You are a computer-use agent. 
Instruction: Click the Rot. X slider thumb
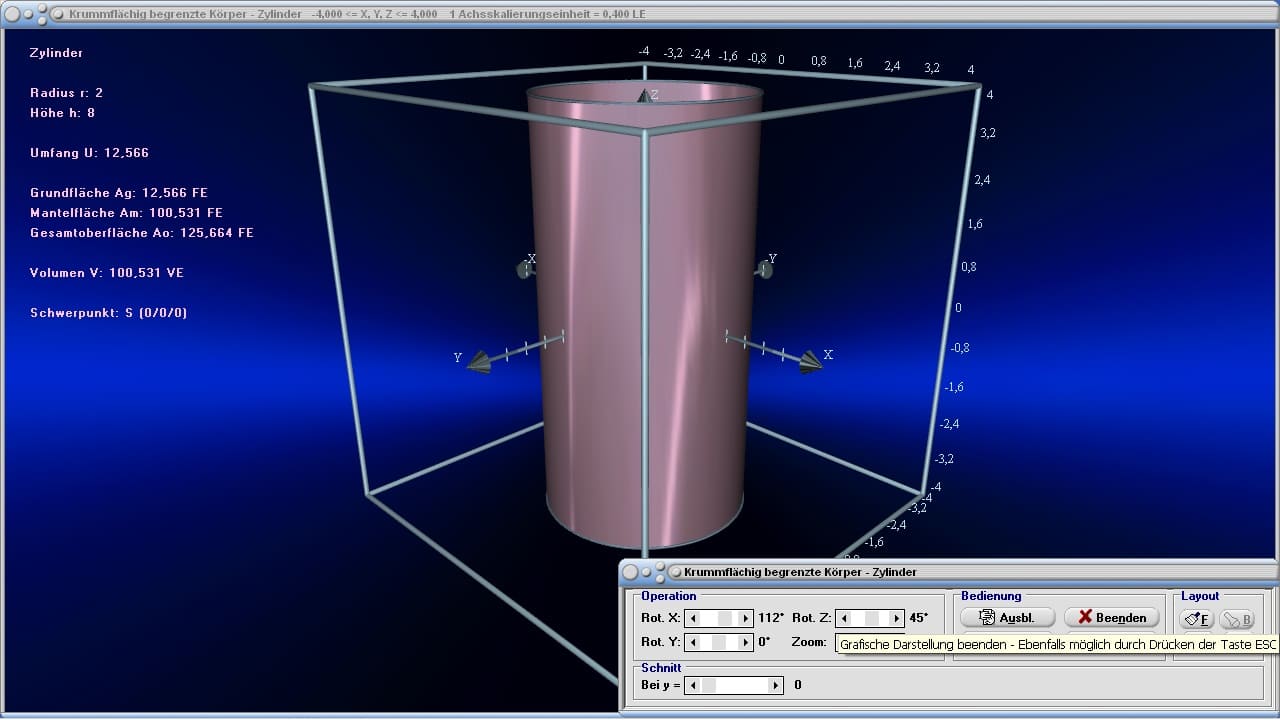[x=727, y=619]
